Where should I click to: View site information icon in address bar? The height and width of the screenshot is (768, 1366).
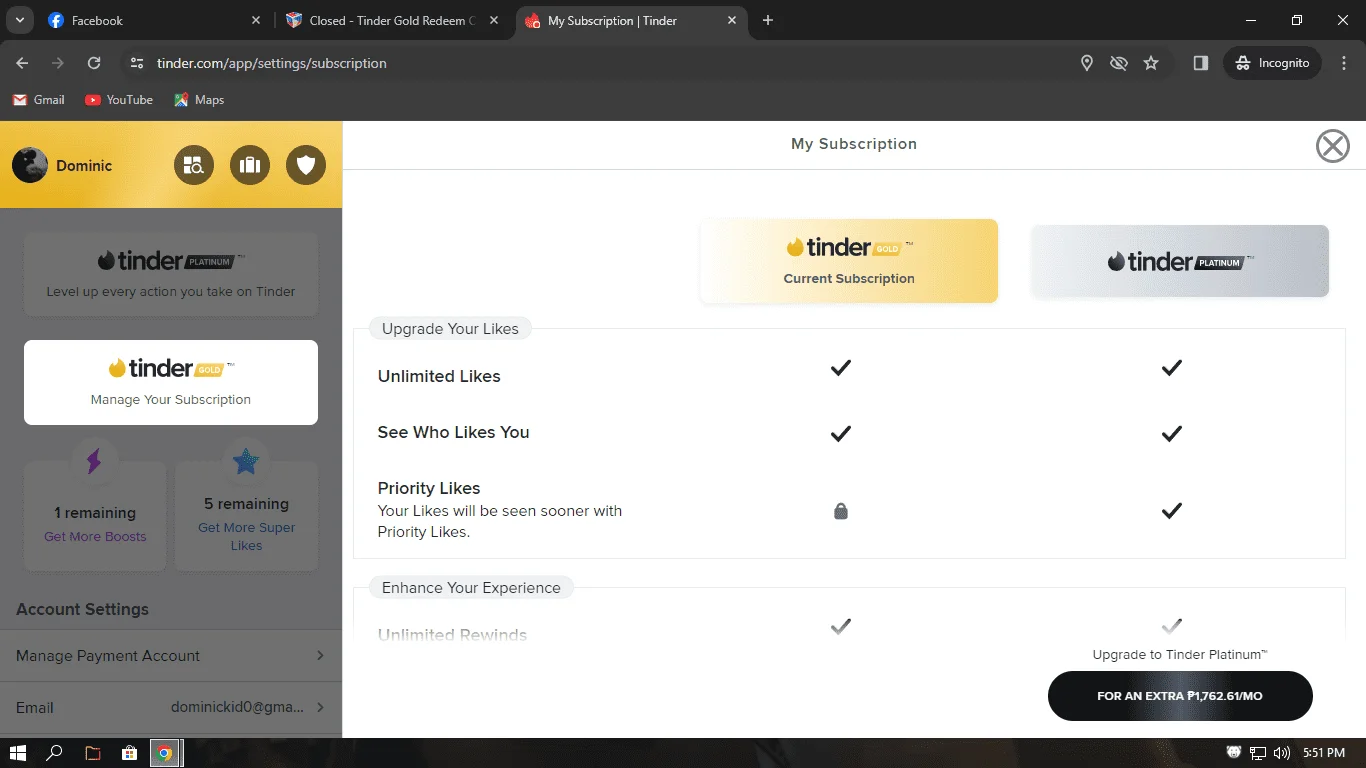[x=137, y=63]
